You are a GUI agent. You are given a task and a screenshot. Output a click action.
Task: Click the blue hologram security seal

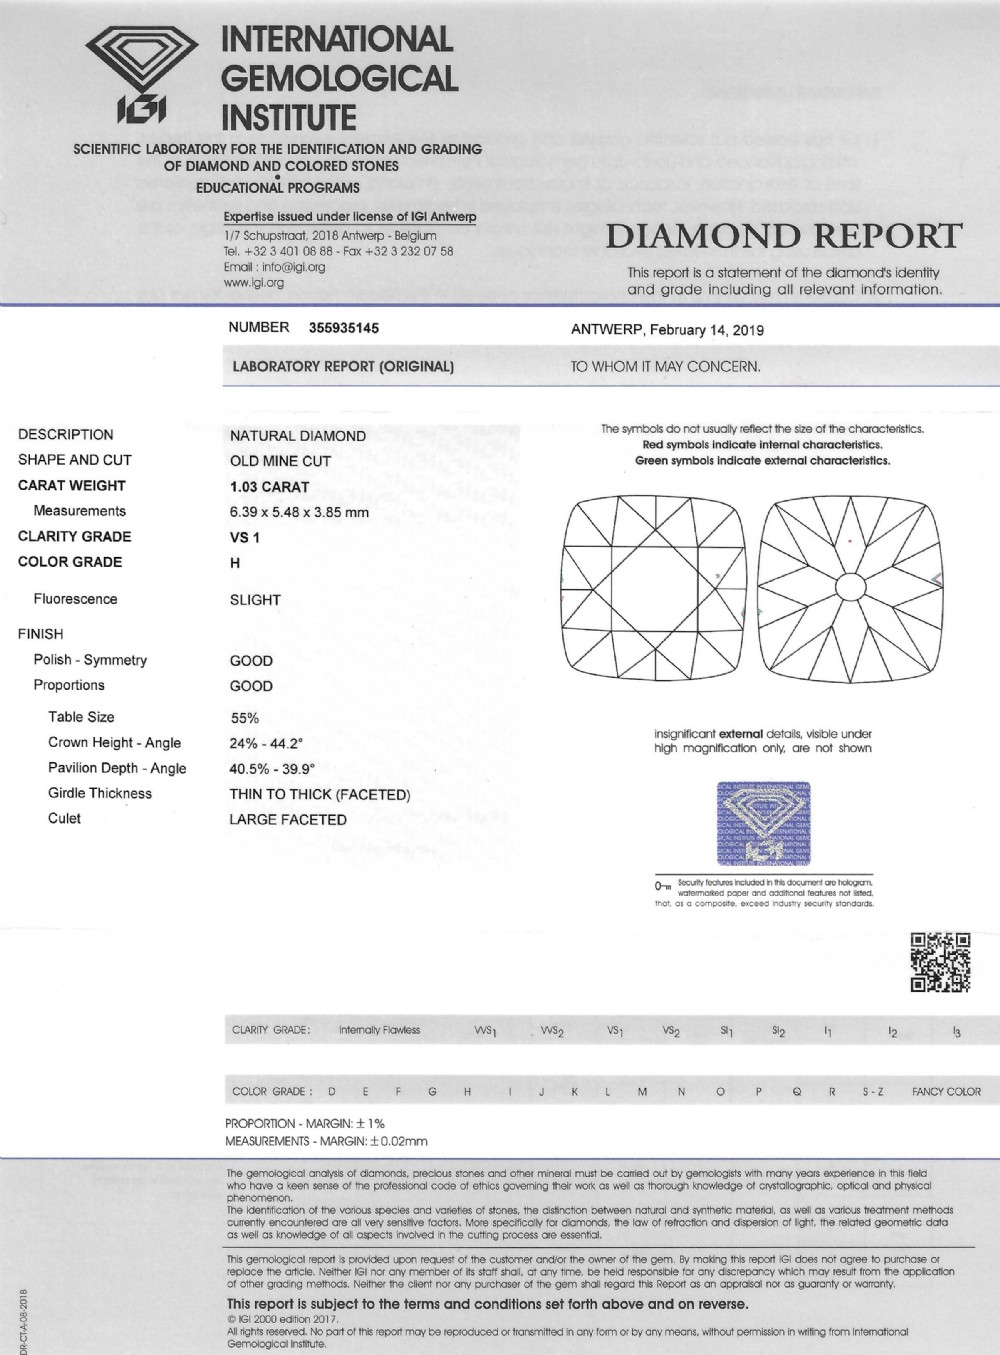[764, 824]
